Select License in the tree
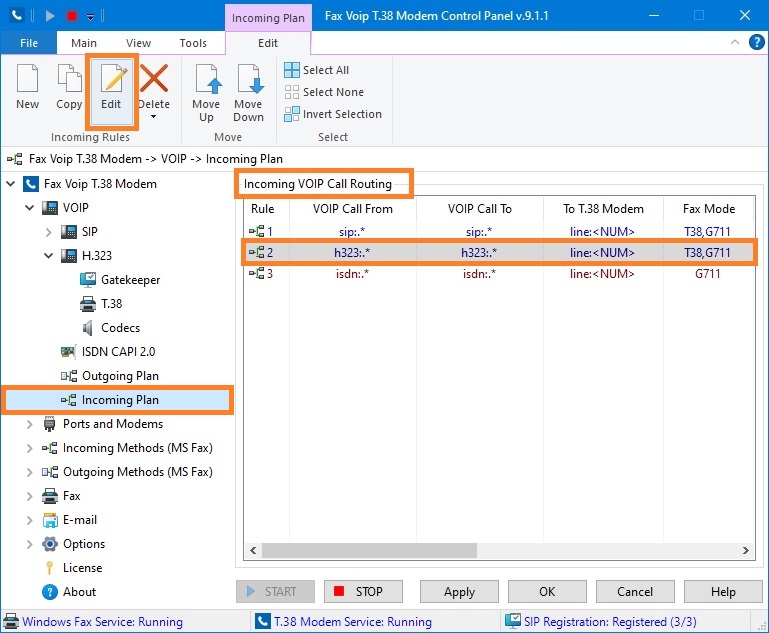The height and width of the screenshot is (633, 769). pyautogui.click(x=82, y=568)
